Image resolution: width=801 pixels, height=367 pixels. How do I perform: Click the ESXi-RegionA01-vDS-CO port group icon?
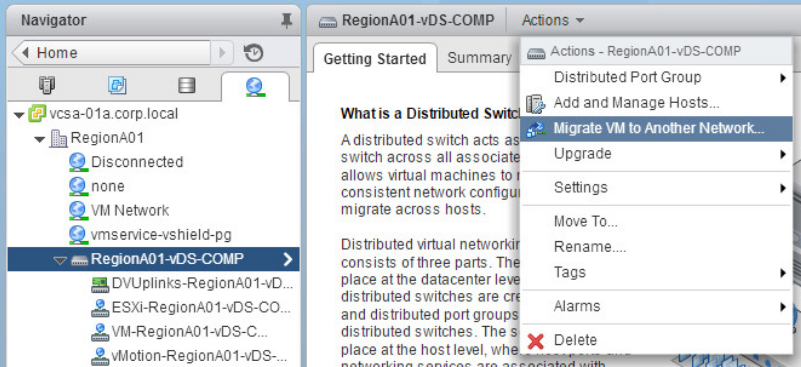[100, 308]
